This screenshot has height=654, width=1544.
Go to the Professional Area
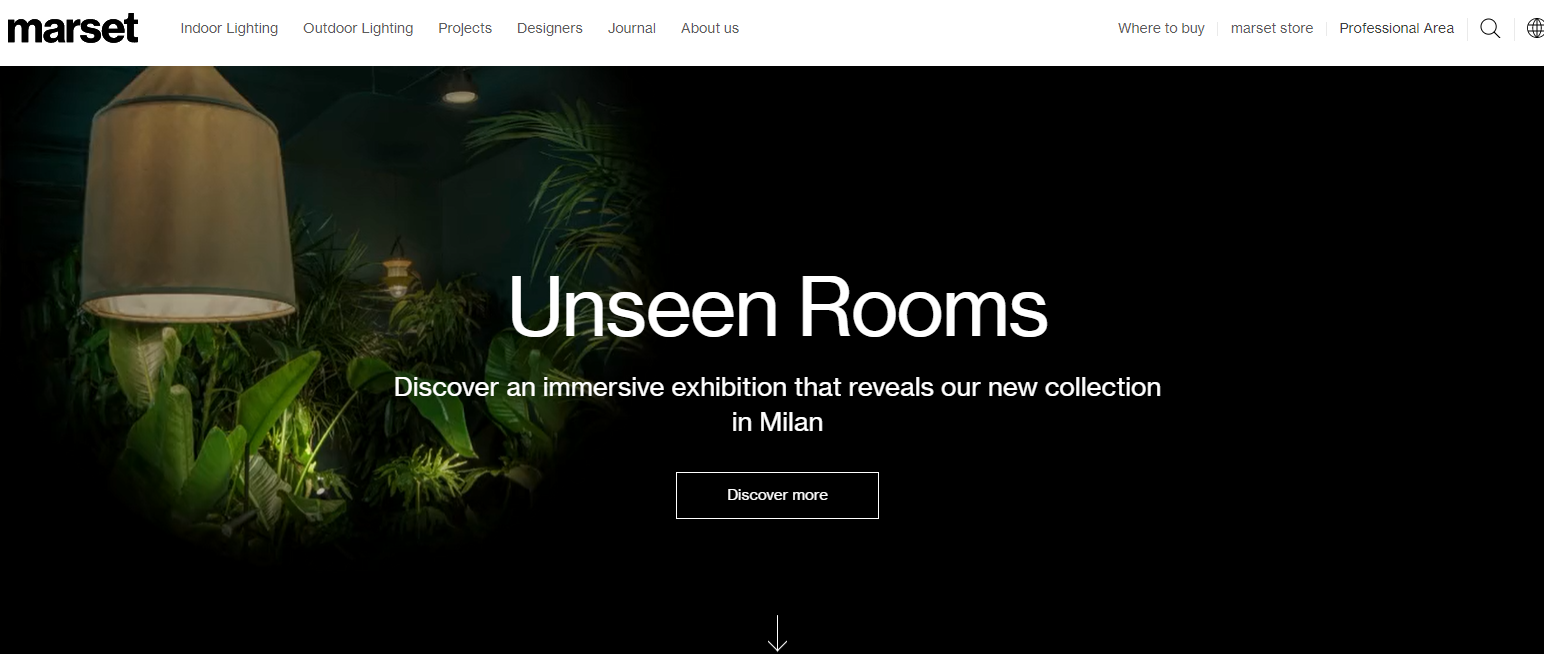(1396, 28)
